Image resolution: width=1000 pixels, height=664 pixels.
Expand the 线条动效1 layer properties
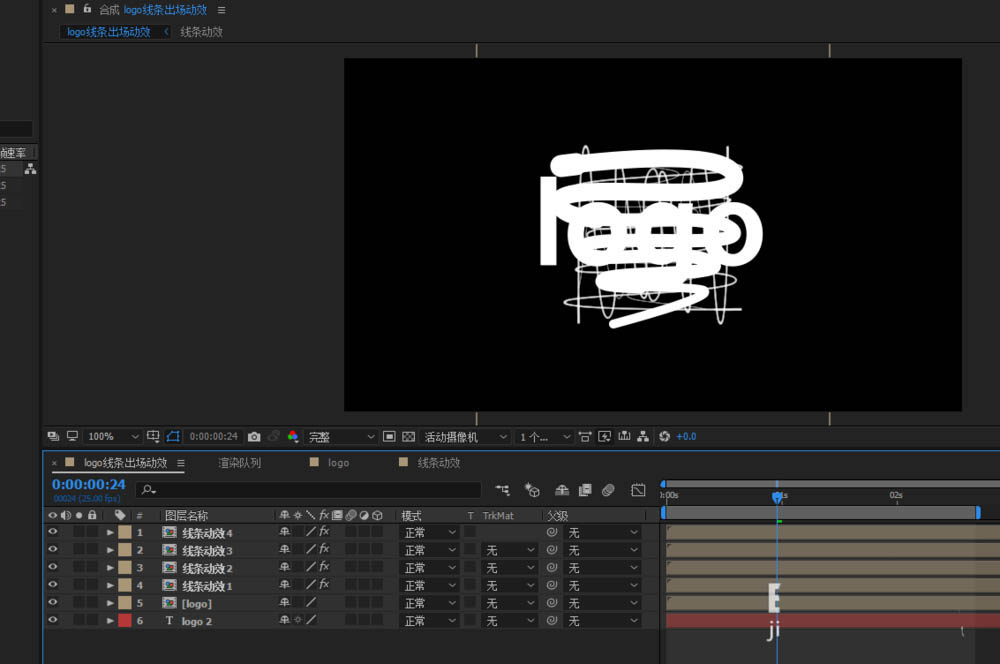[x=110, y=586]
